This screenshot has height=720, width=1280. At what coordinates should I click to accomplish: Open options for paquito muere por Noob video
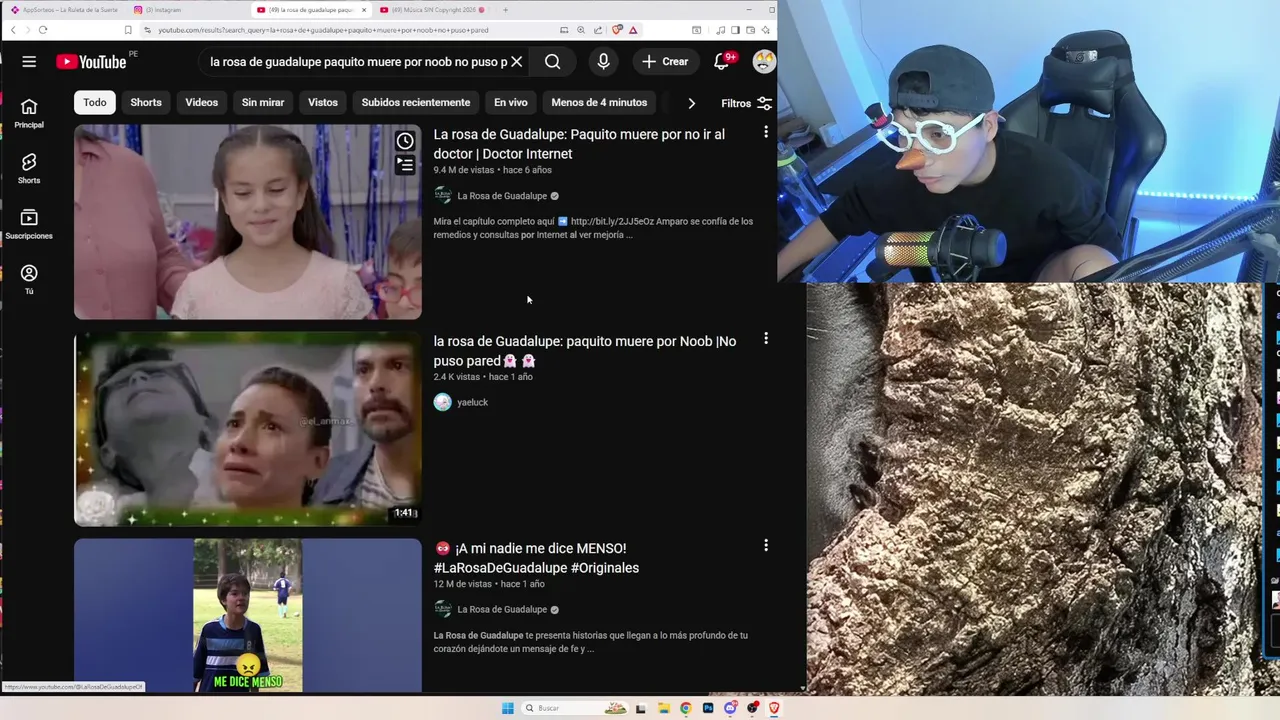point(766,339)
